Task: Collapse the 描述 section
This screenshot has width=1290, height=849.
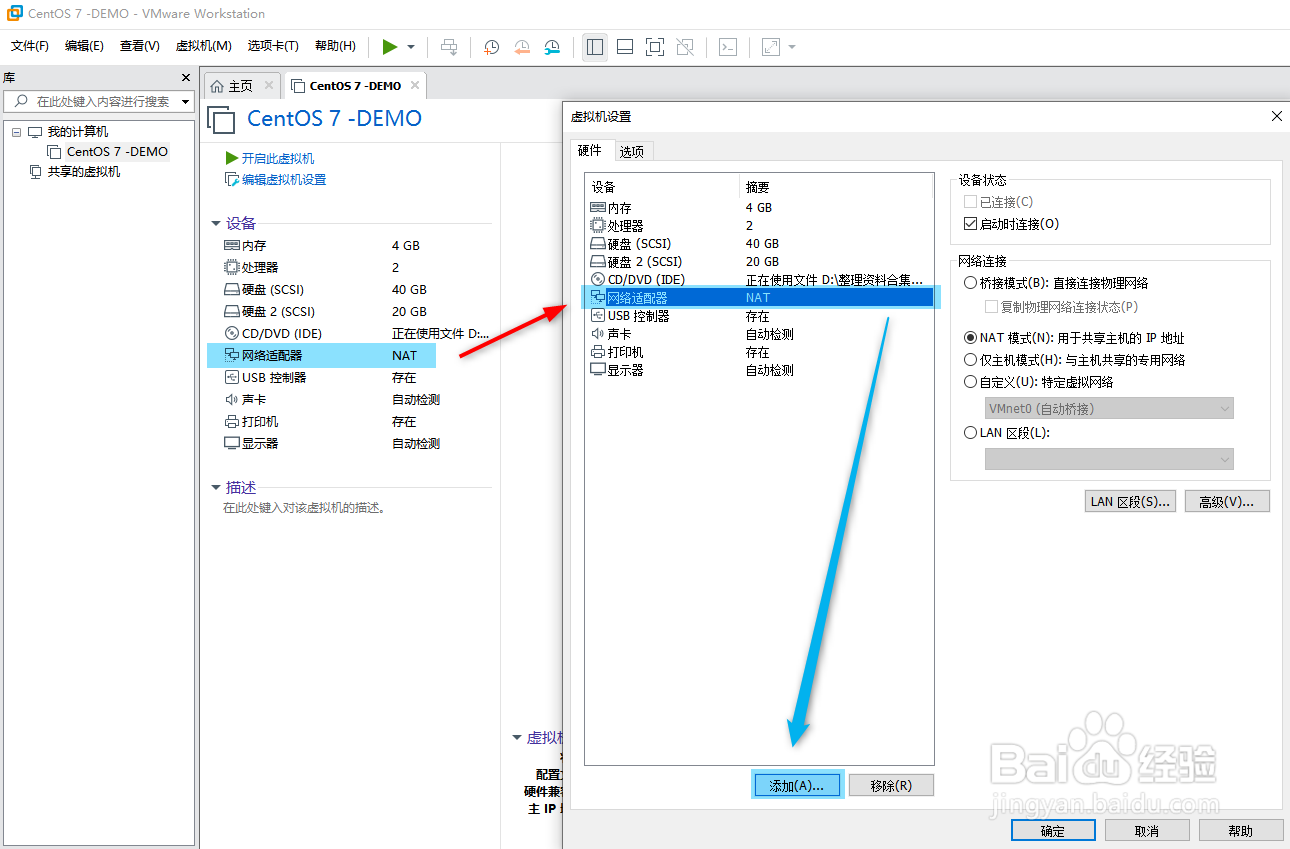Action: (216, 488)
